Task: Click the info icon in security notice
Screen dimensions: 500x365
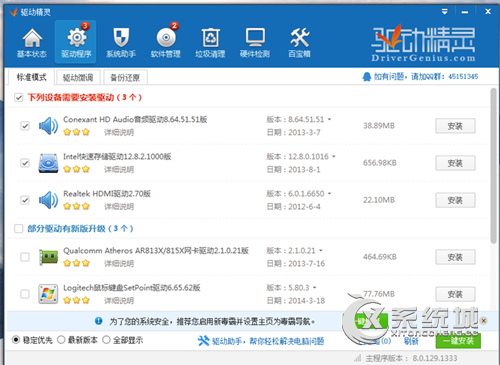Action: coord(99,321)
